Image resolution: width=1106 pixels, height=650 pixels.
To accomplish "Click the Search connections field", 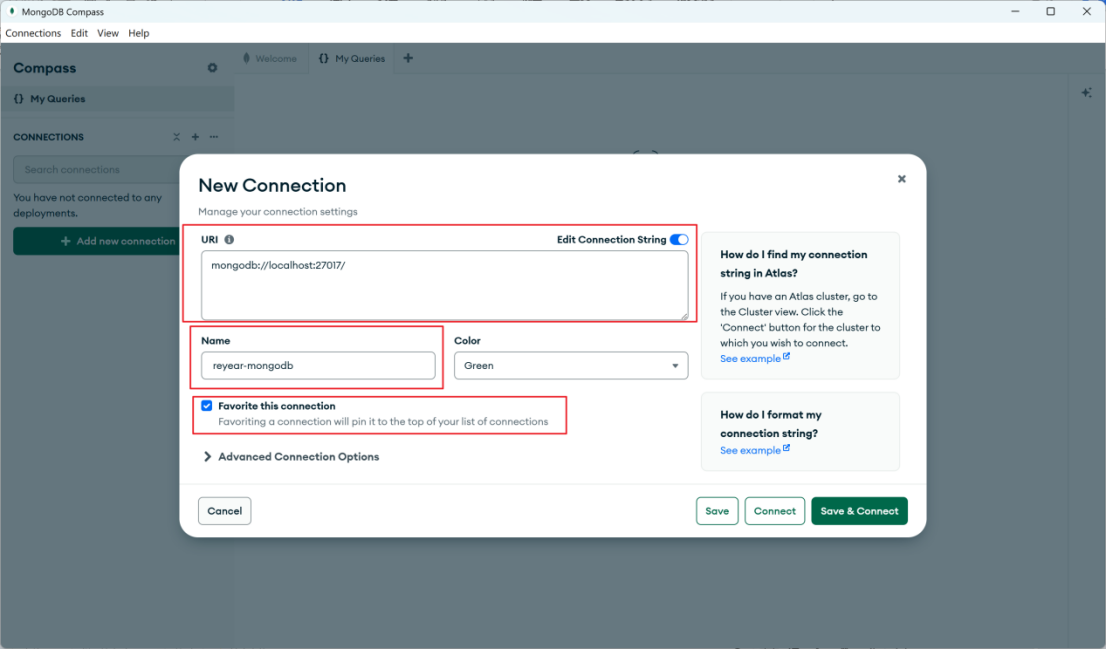I will 97,170.
